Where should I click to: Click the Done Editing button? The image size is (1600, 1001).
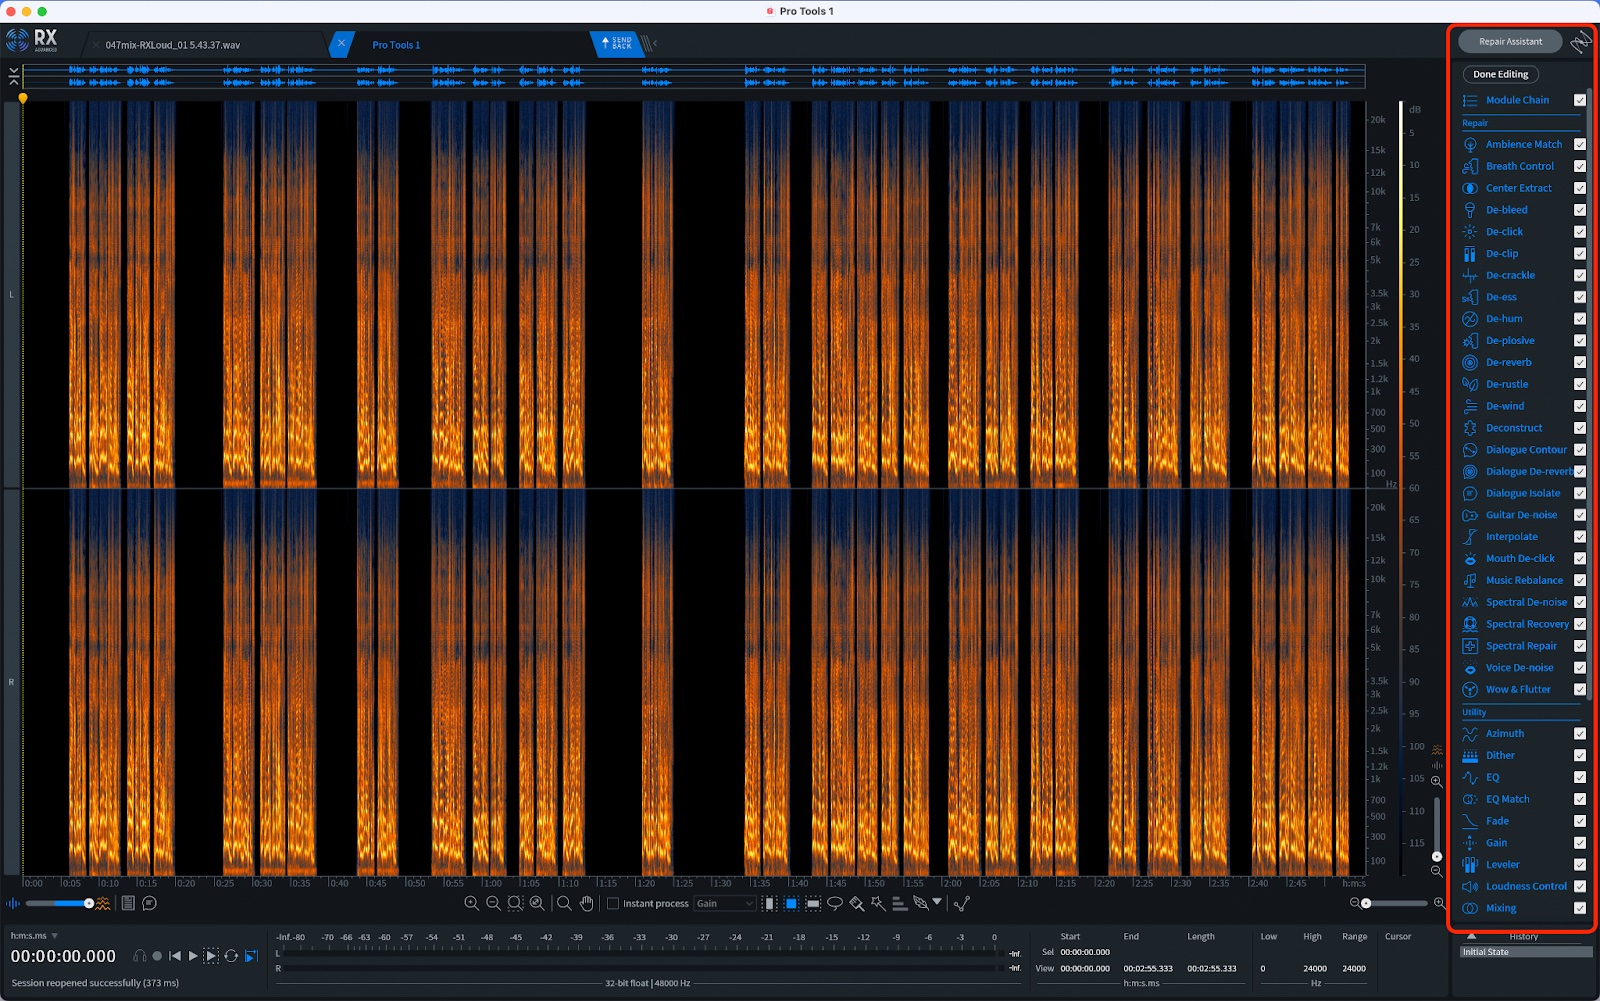(1501, 74)
